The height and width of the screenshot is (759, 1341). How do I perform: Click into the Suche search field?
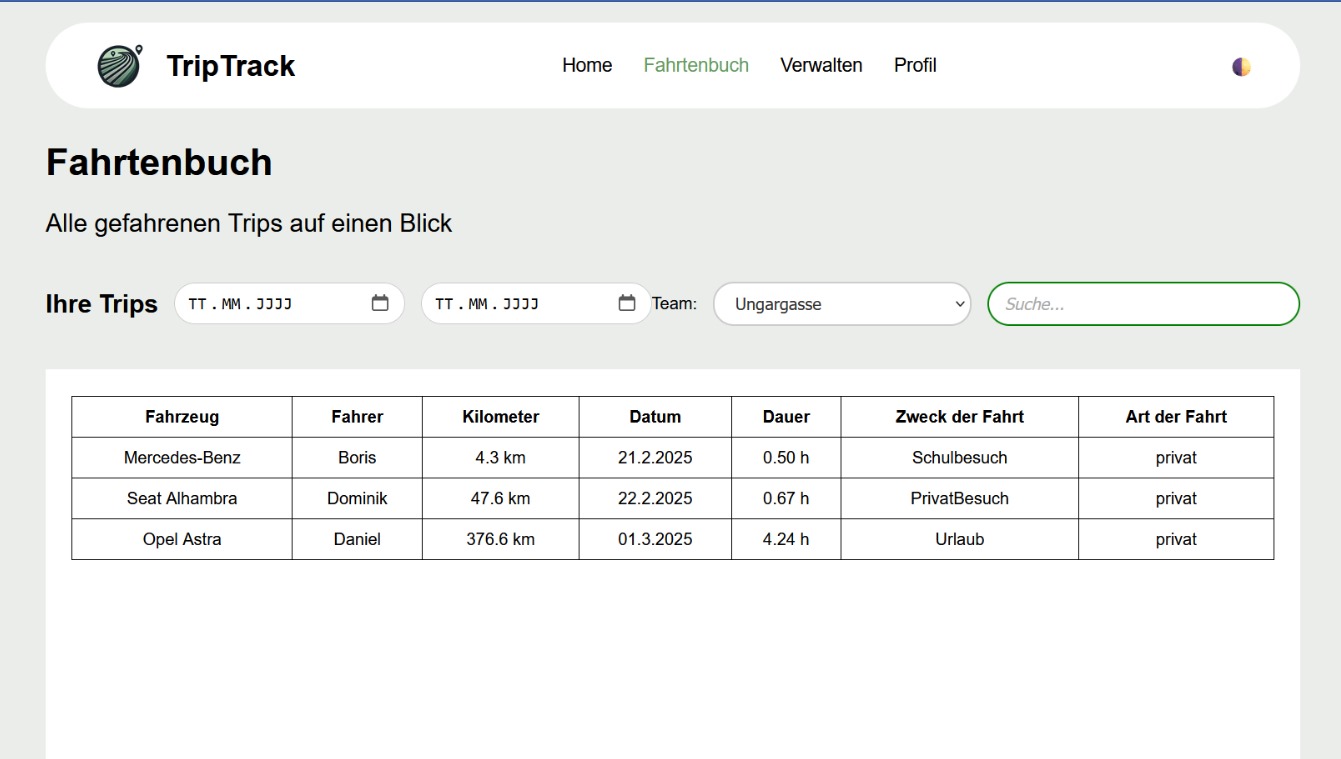tap(1142, 304)
